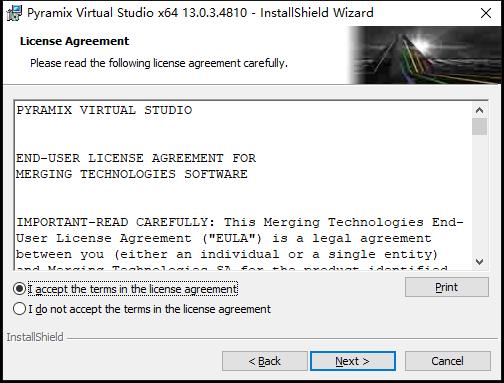Click the road banner image in the header
The height and width of the screenshot is (383, 504).
coord(425,55)
